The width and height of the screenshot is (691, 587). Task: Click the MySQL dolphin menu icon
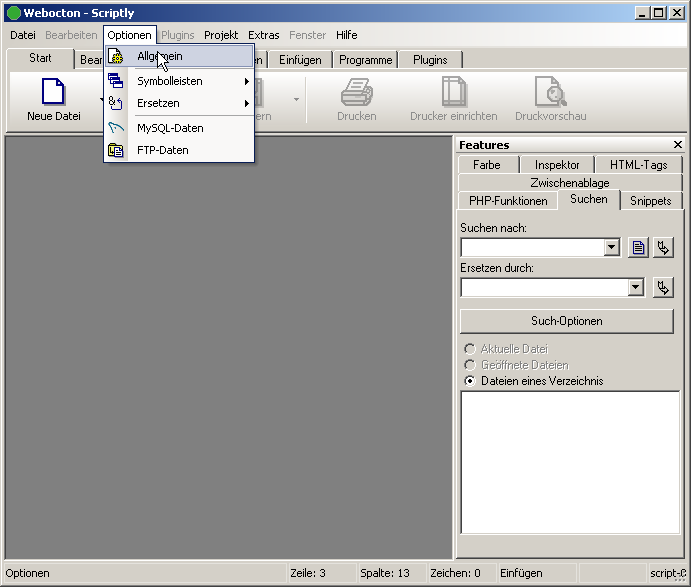point(115,128)
